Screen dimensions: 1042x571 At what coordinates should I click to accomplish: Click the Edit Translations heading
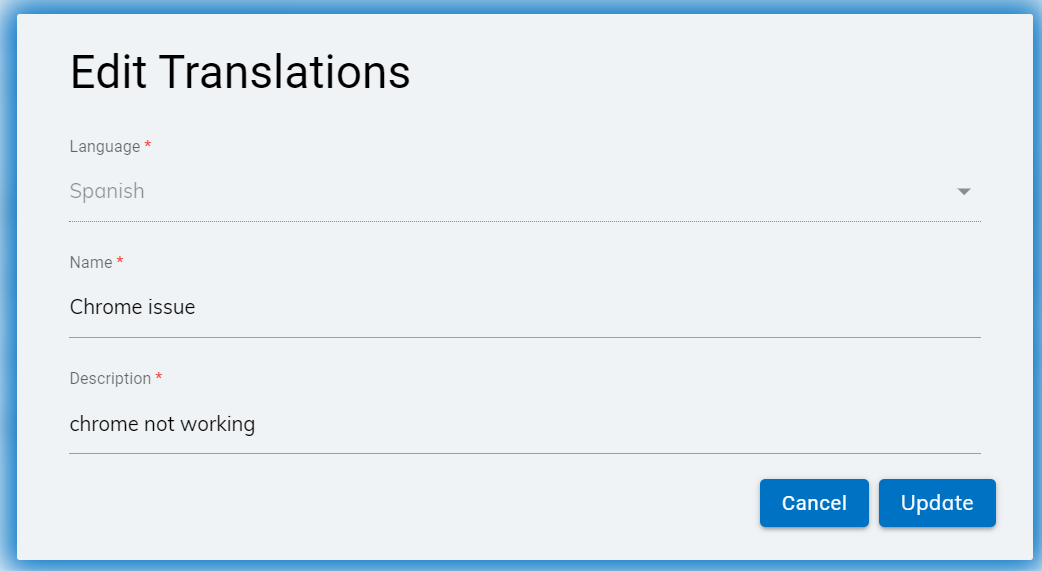(240, 73)
